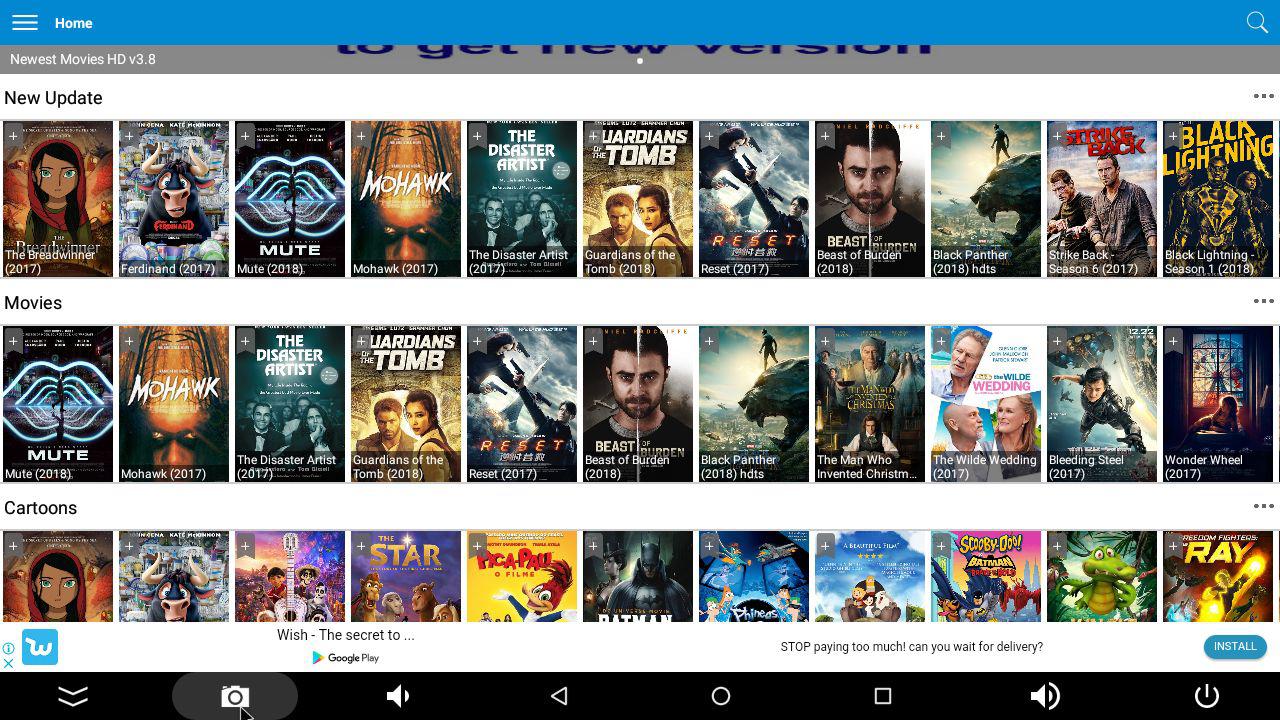
Task: Open the Coco guitar poster in Cartoons row
Action: pos(290,577)
